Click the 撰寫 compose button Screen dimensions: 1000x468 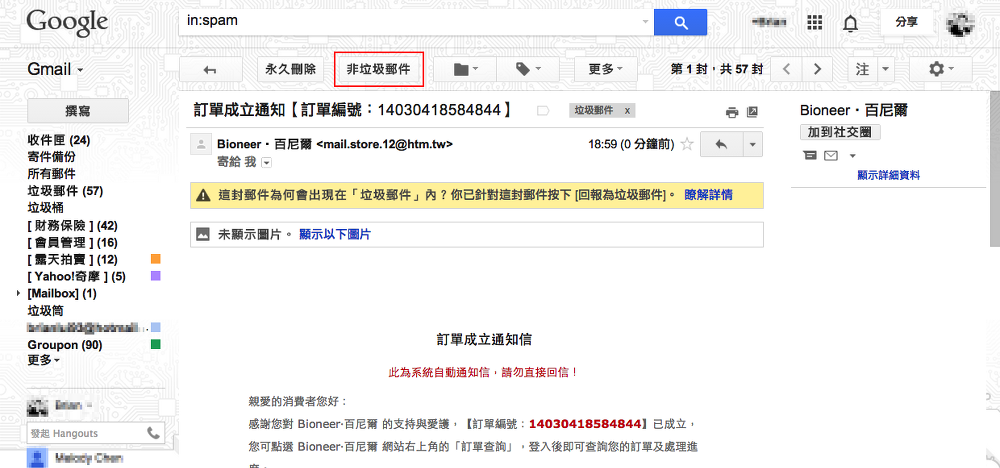pos(78,111)
